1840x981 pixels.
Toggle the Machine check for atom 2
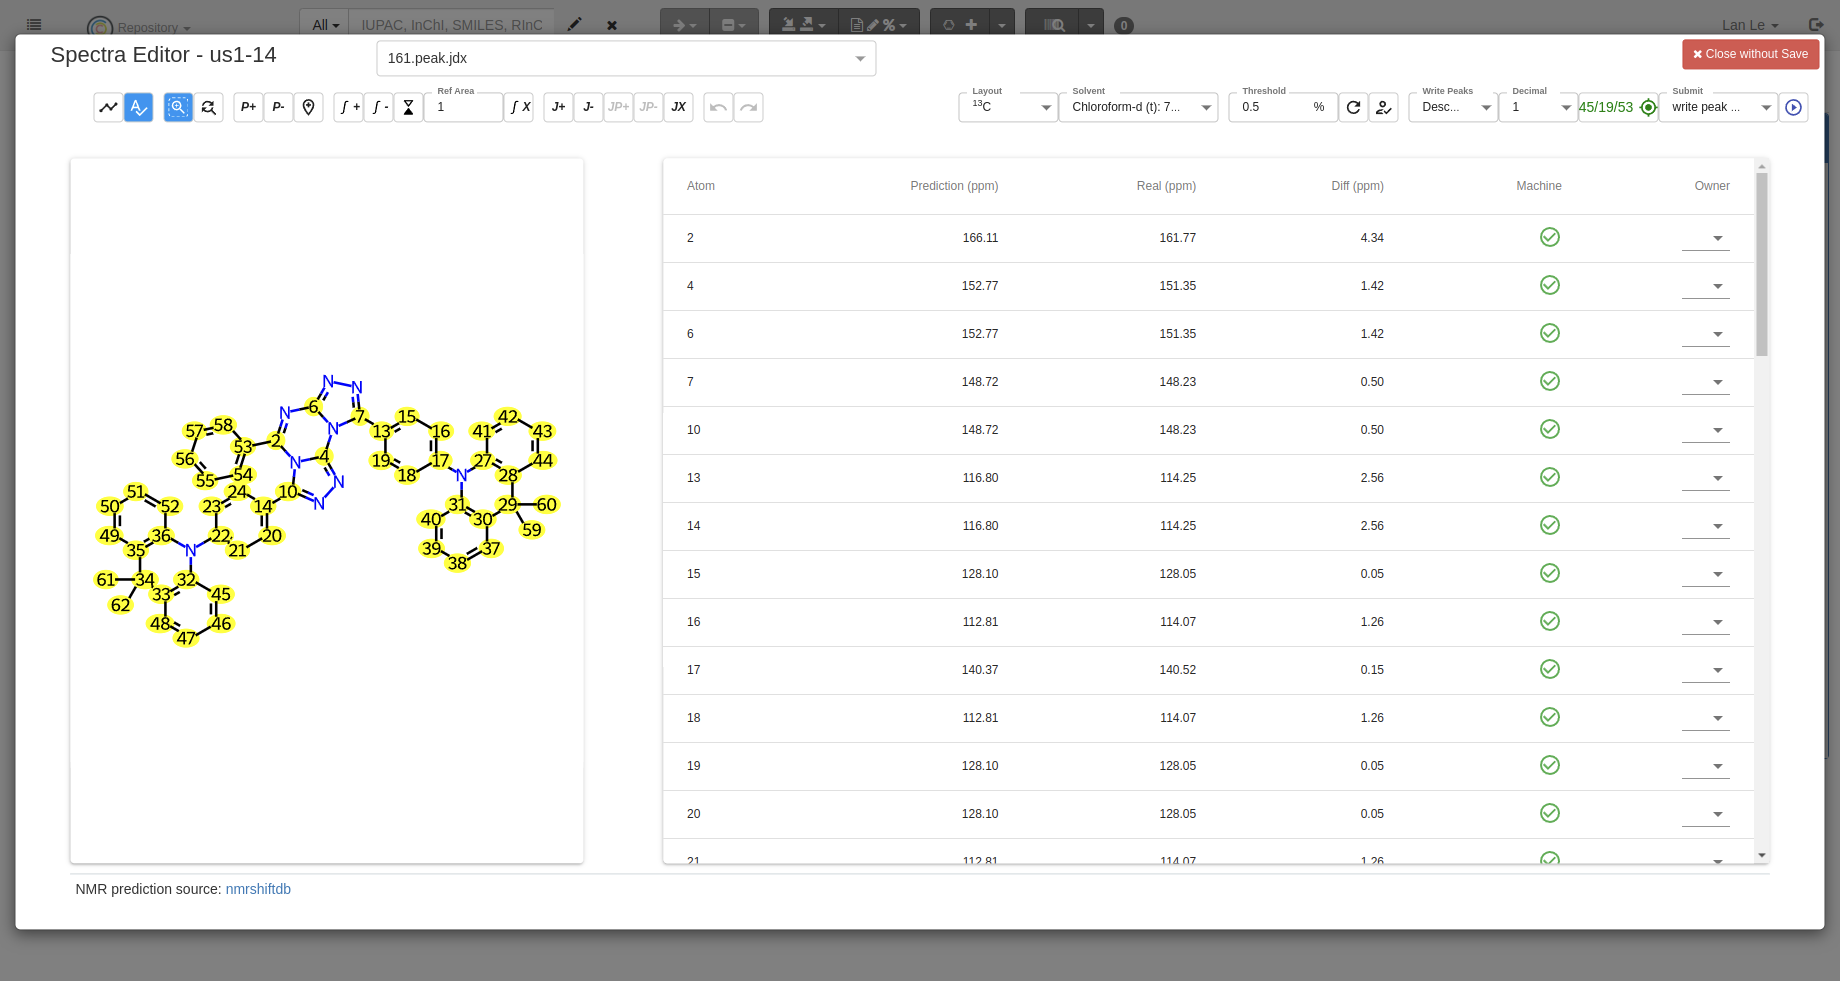pyautogui.click(x=1549, y=237)
